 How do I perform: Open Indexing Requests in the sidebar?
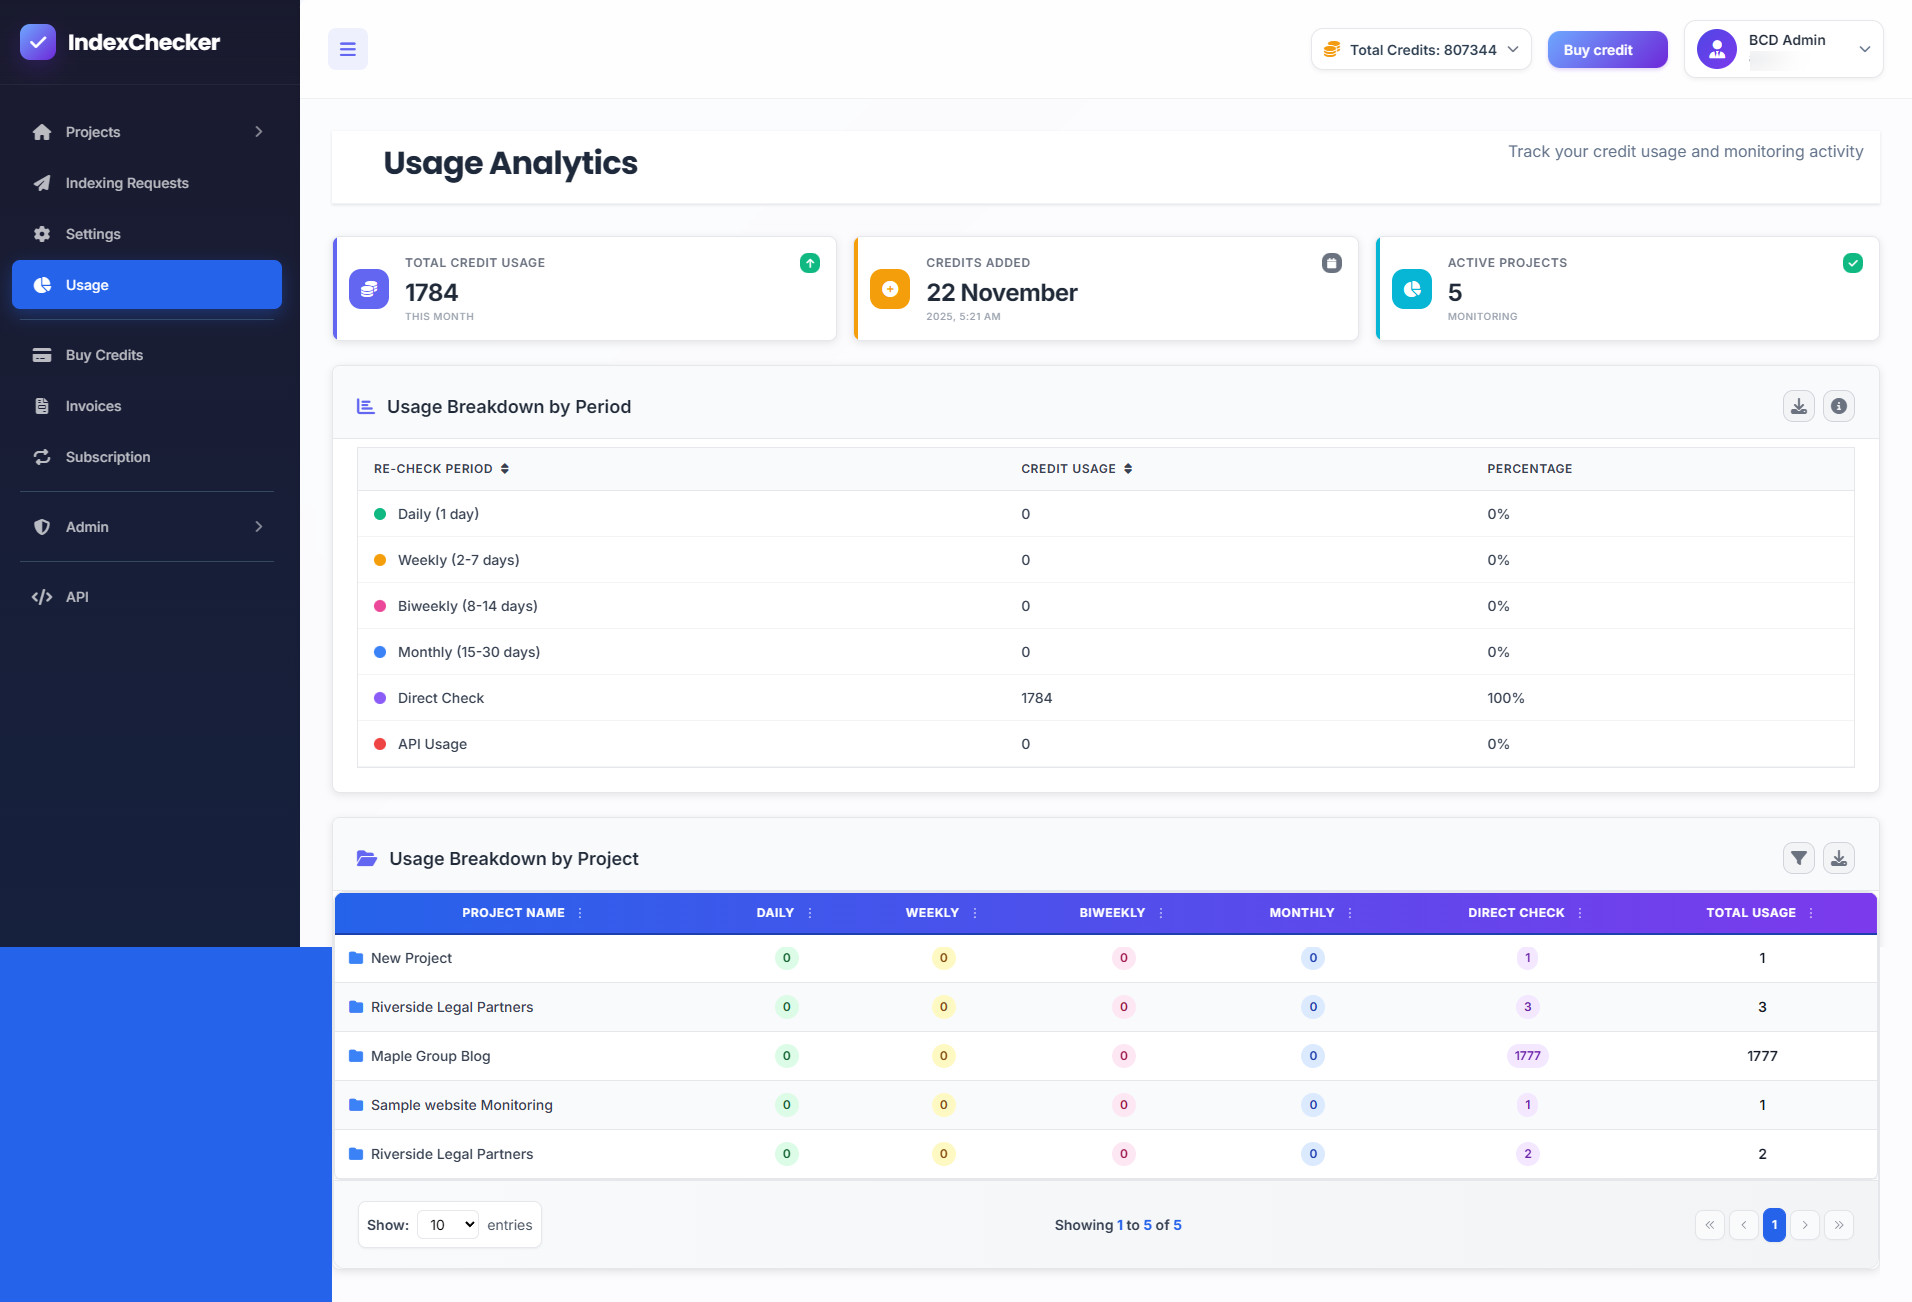(x=127, y=183)
